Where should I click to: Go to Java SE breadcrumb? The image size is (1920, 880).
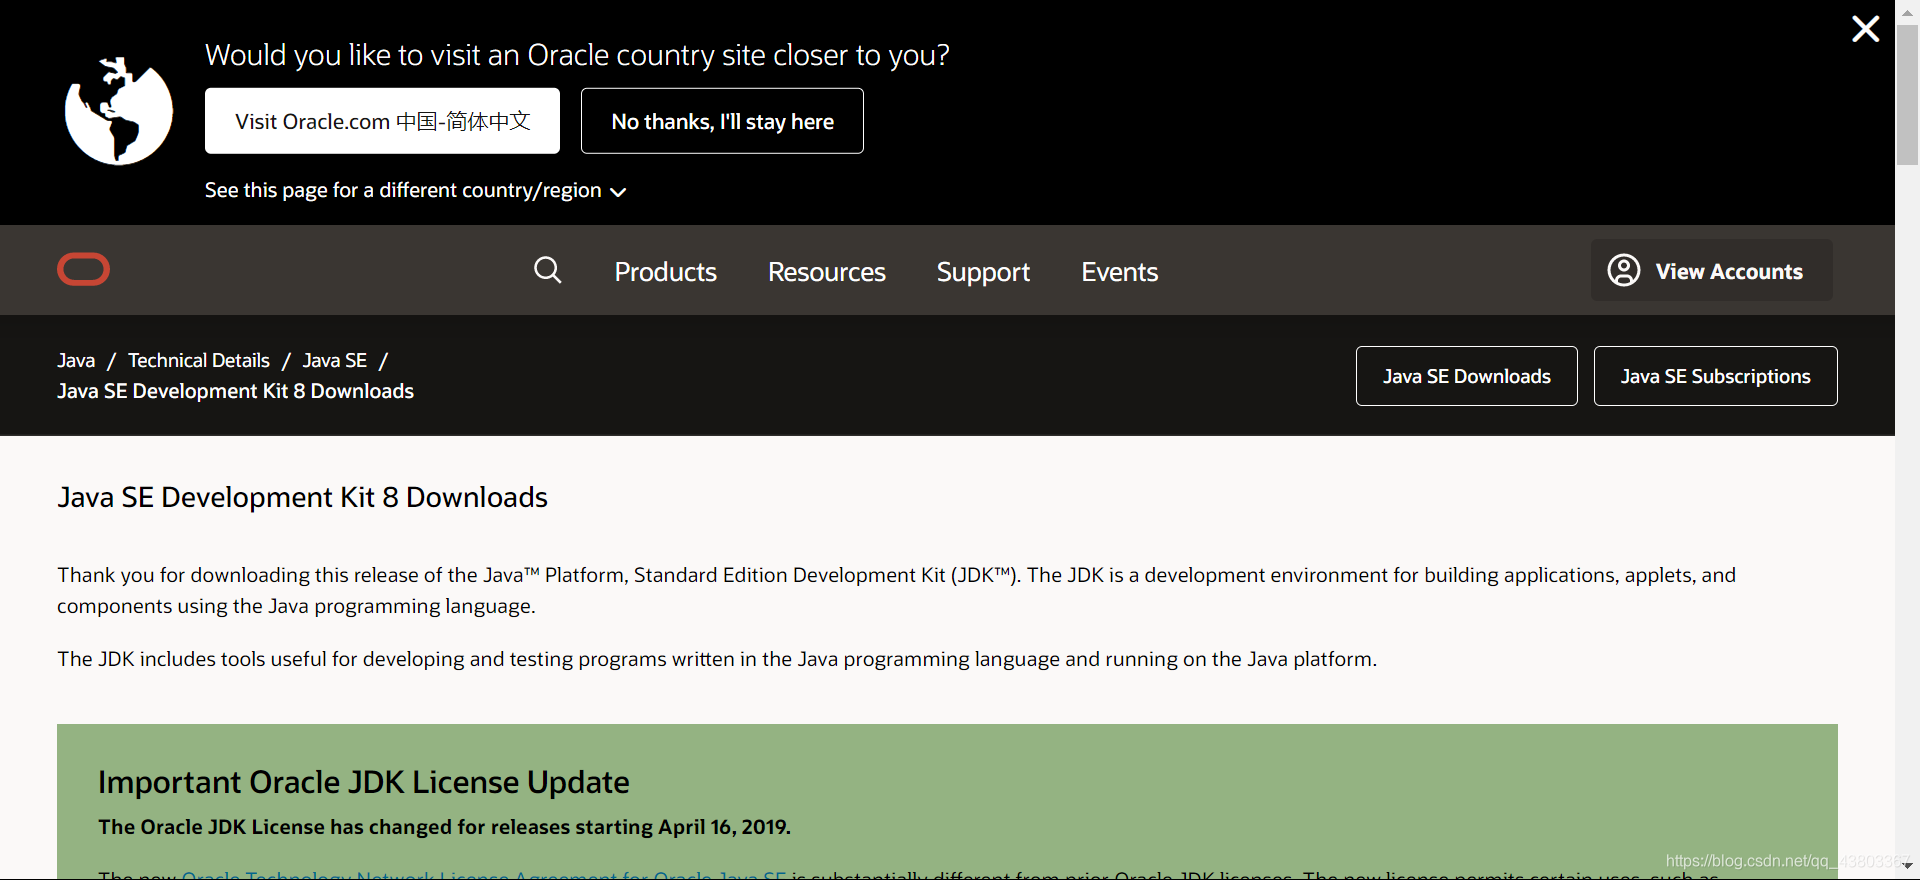(335, 360)
